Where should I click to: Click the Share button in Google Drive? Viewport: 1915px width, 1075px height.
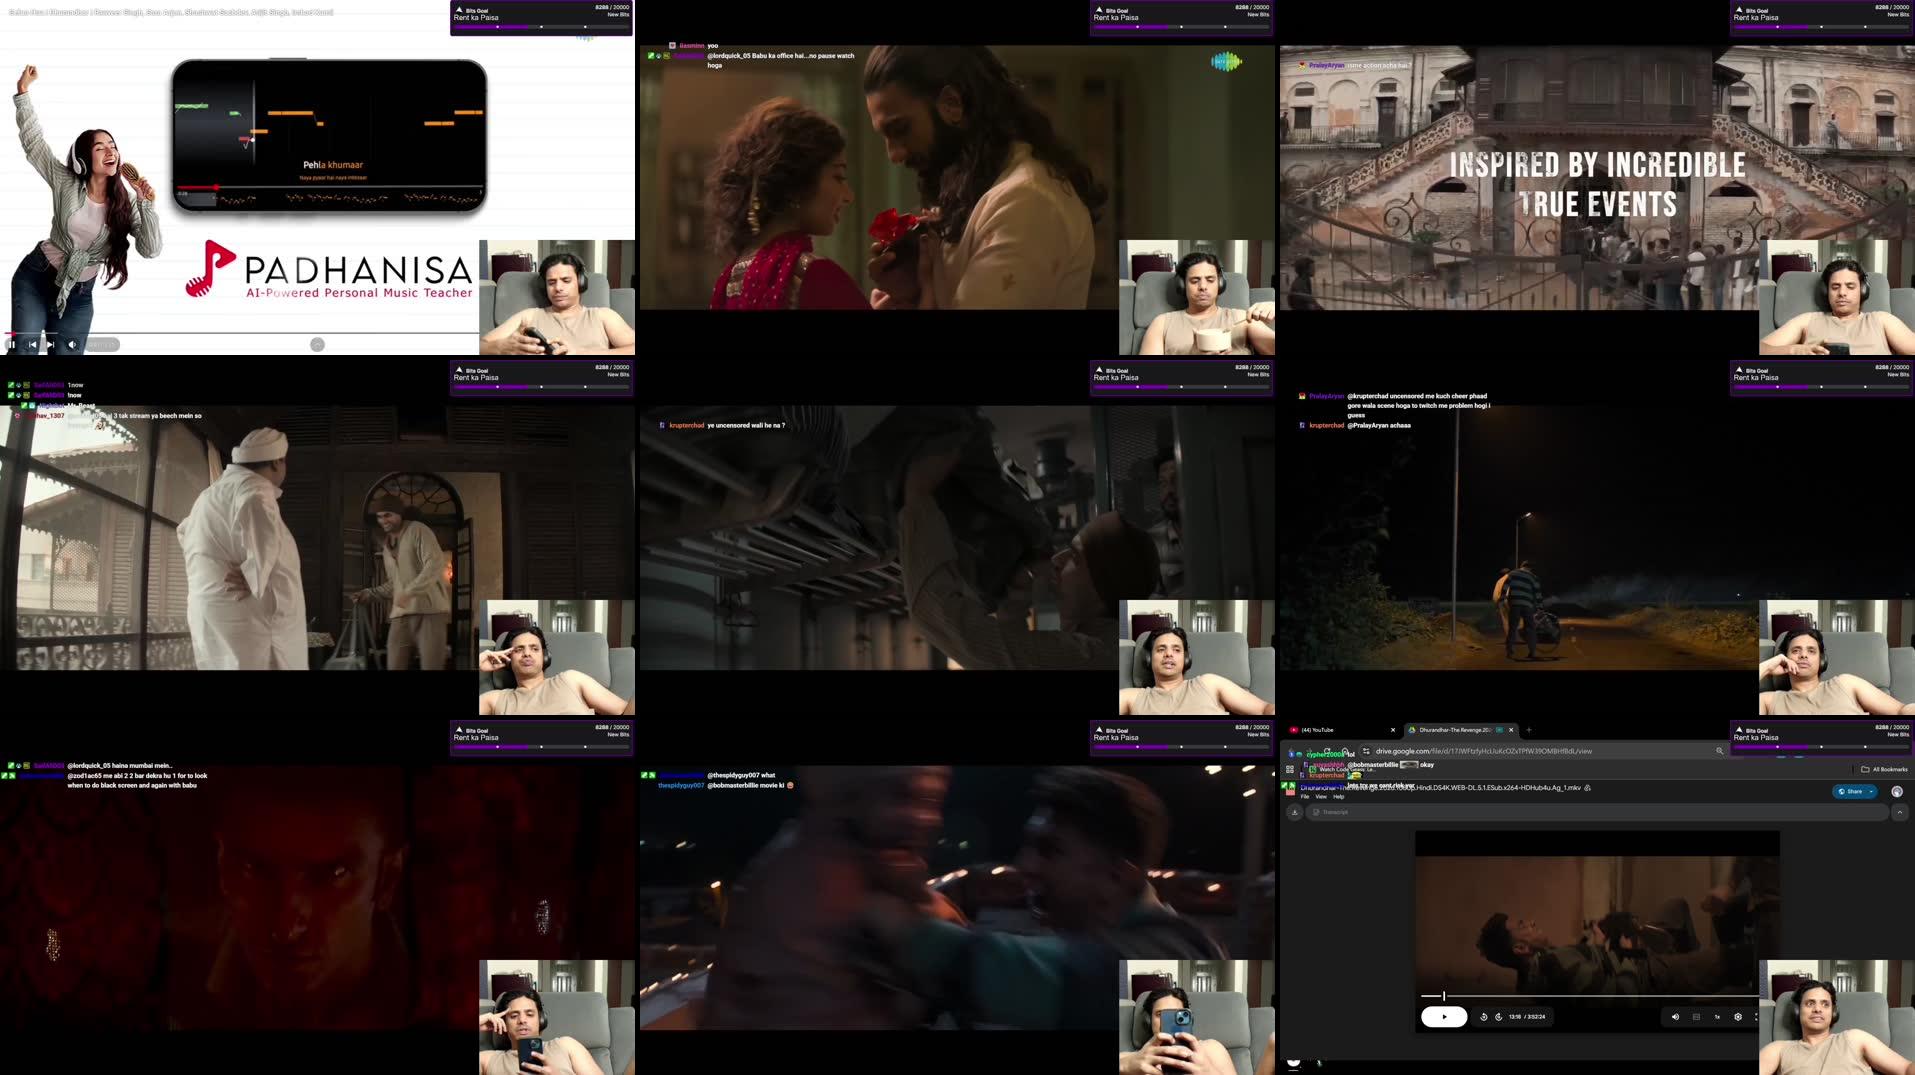[1849, 791]
